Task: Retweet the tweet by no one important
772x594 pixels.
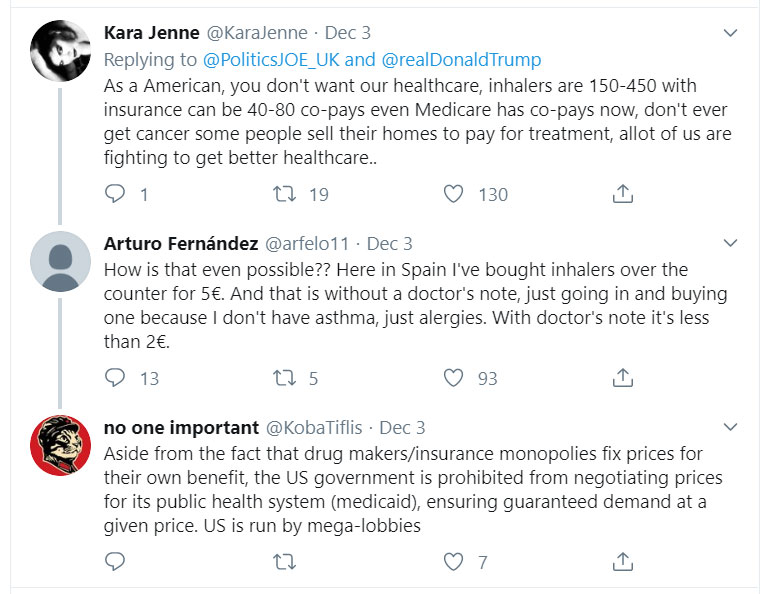Action: [x=285, y=562]
